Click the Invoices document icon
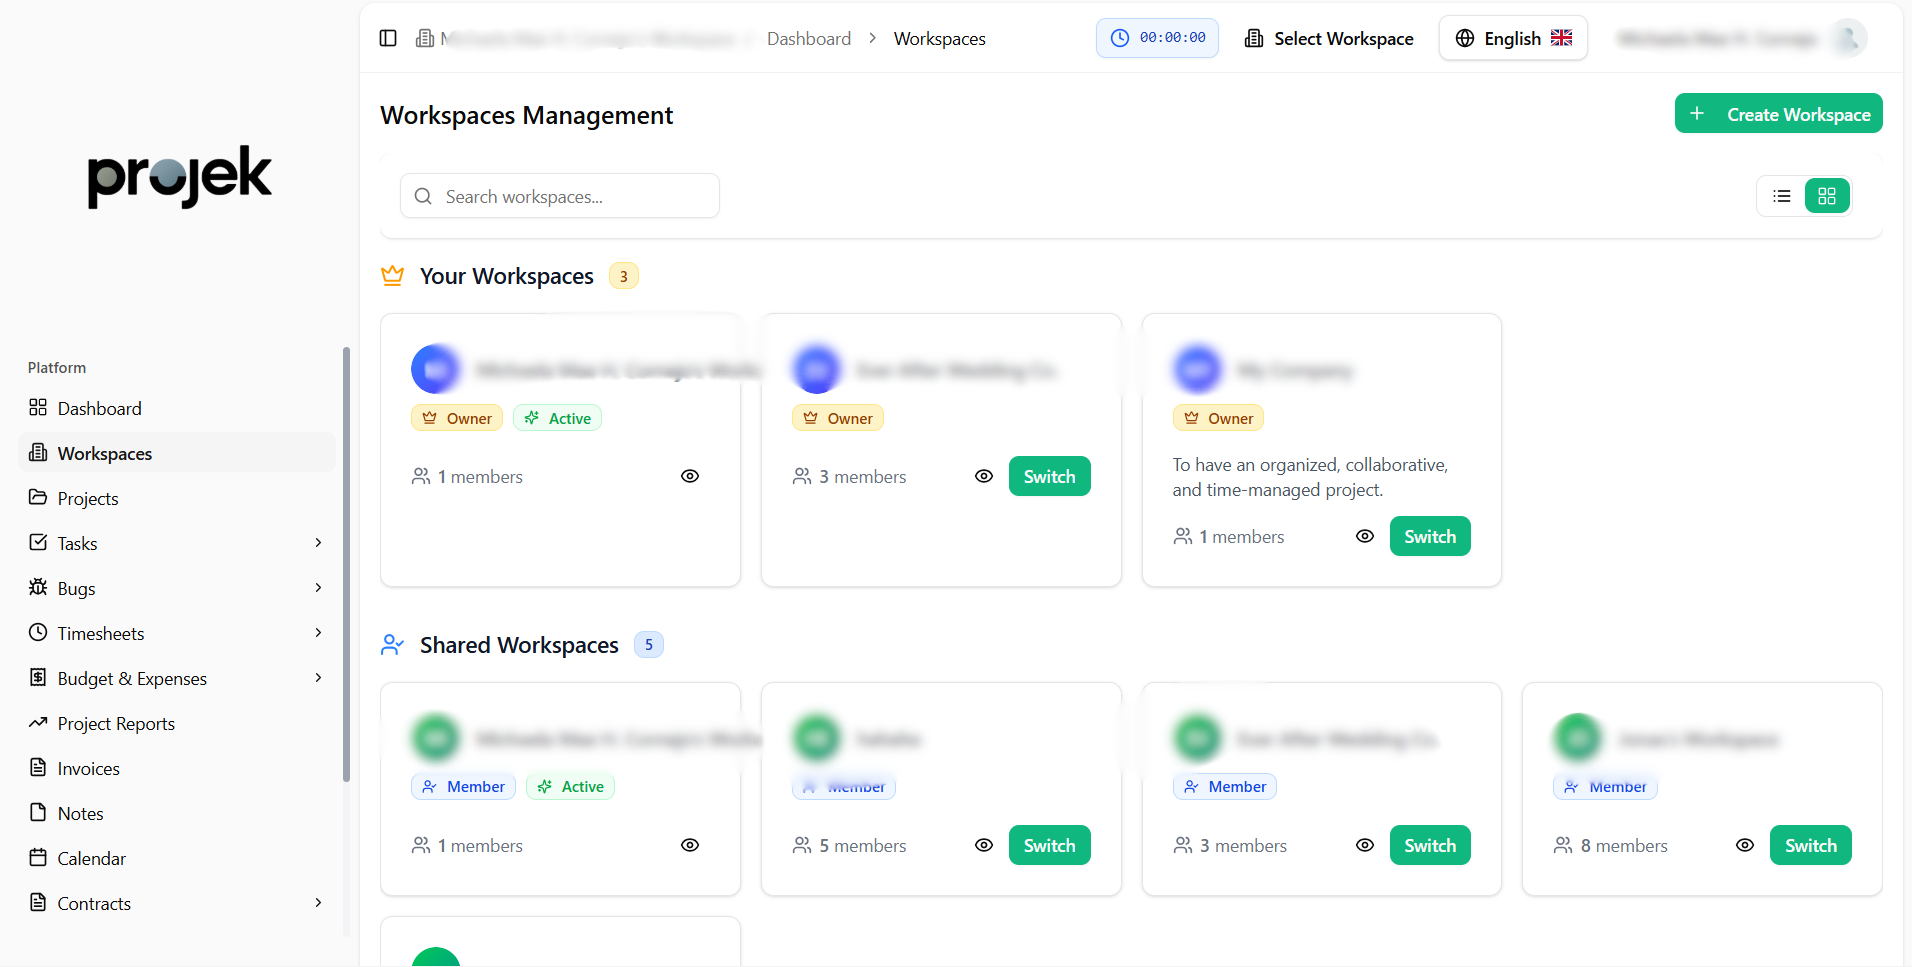This screenshot has width=1912, height=967. click(x=38, y=768)
